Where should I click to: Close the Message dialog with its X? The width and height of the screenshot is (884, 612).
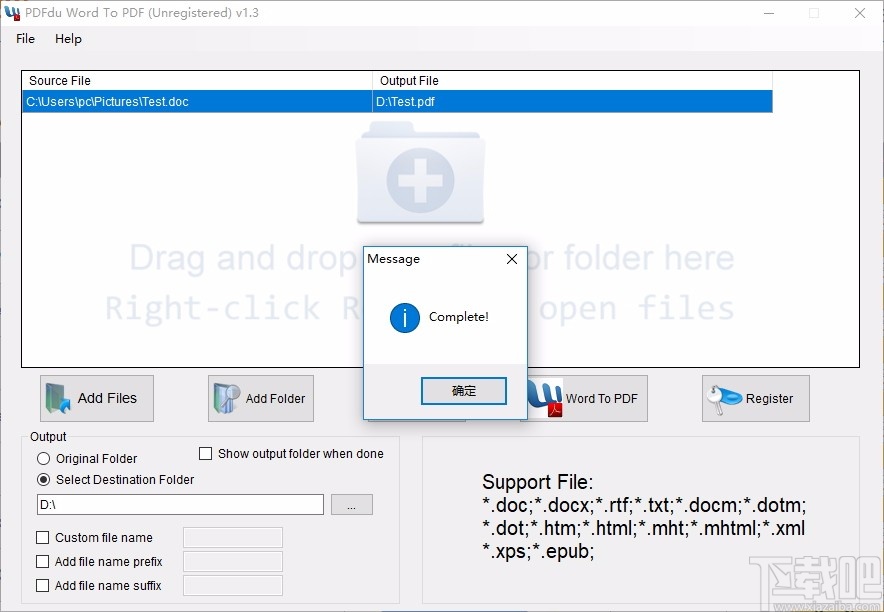[512, 258]
